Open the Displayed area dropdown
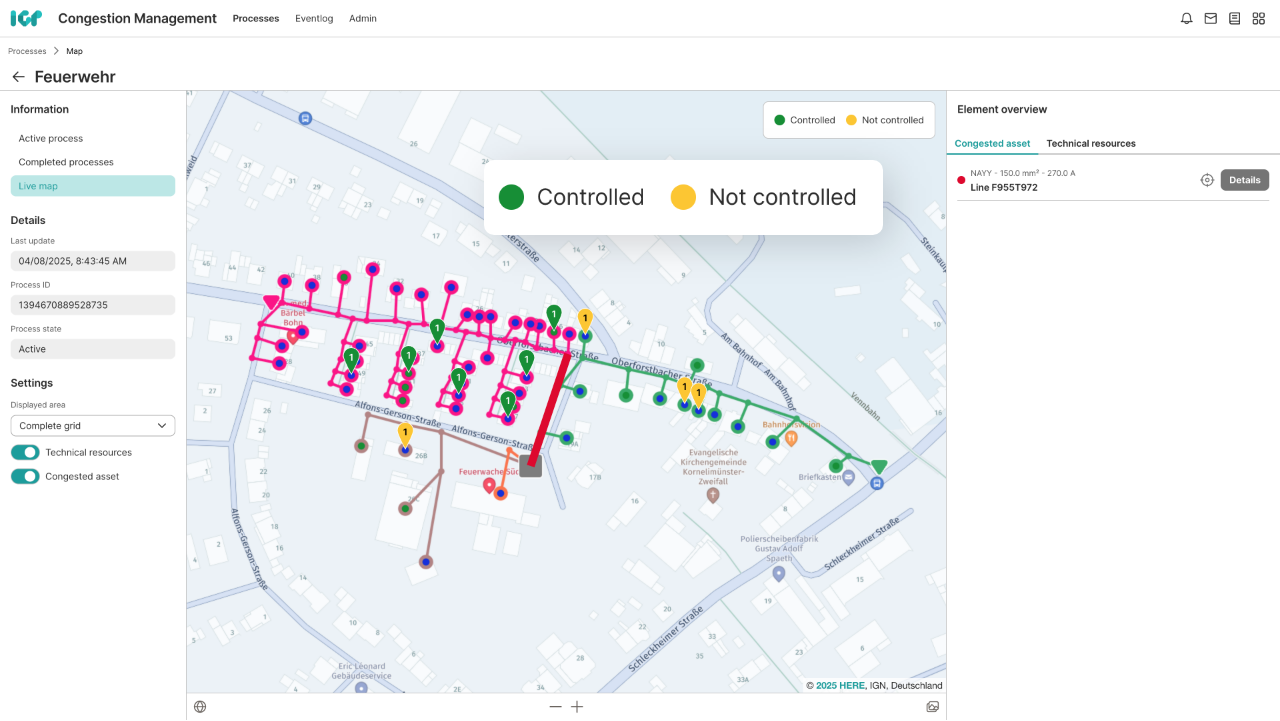The height and width of the screenshot is (721, 1280). coord(92,425)
